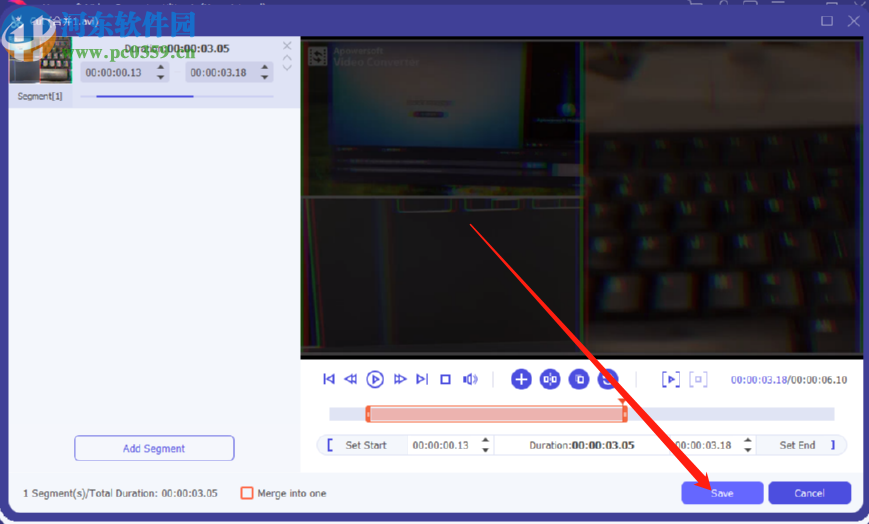Image resolution: width=869 pixels, height=524 pixels.
Task: Decrease segment list start time 00:00:00.13
Action: click(161, 77)
